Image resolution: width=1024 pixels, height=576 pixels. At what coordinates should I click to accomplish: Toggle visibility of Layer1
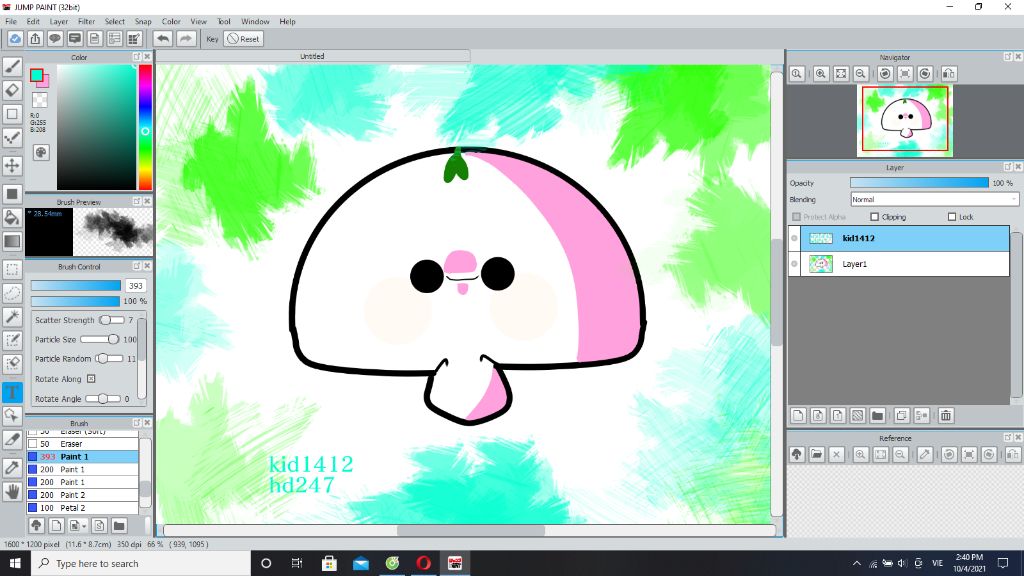pos(795,264)
